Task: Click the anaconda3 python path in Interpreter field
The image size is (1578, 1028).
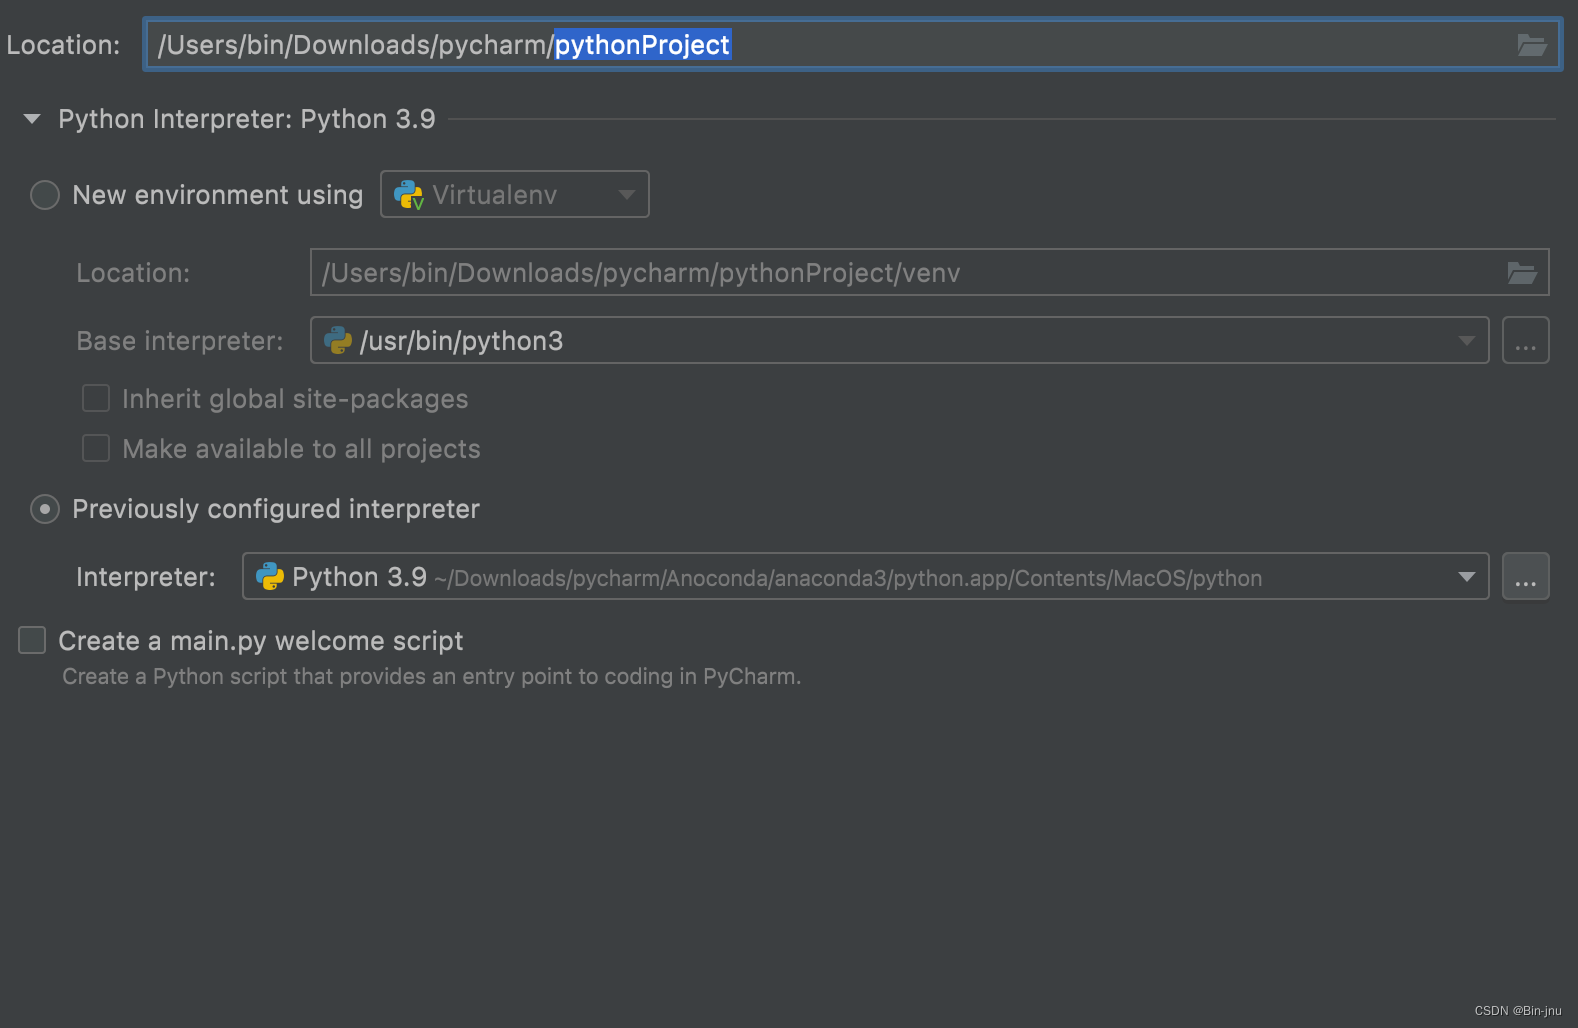Action: pyautogui.click(x=848, y=579)
